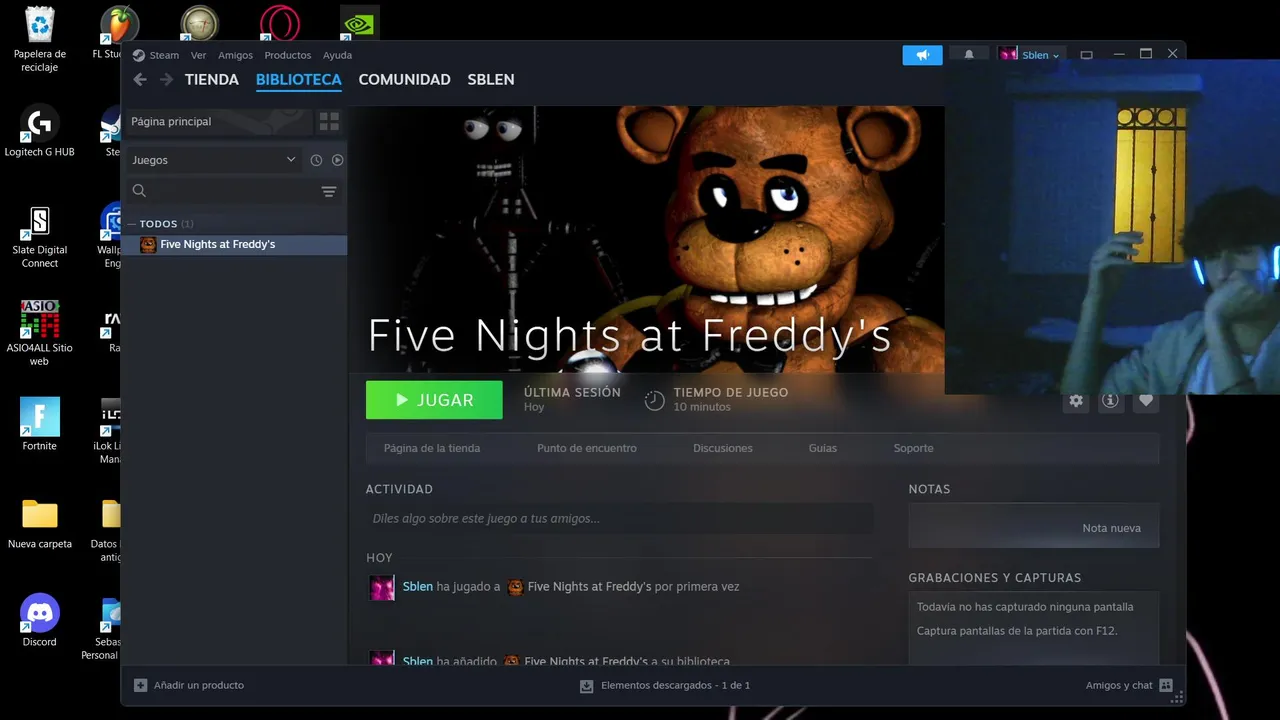Open the Sblen account dropdown
This screenshot has width=1280, height=720.
(1033, 55)
